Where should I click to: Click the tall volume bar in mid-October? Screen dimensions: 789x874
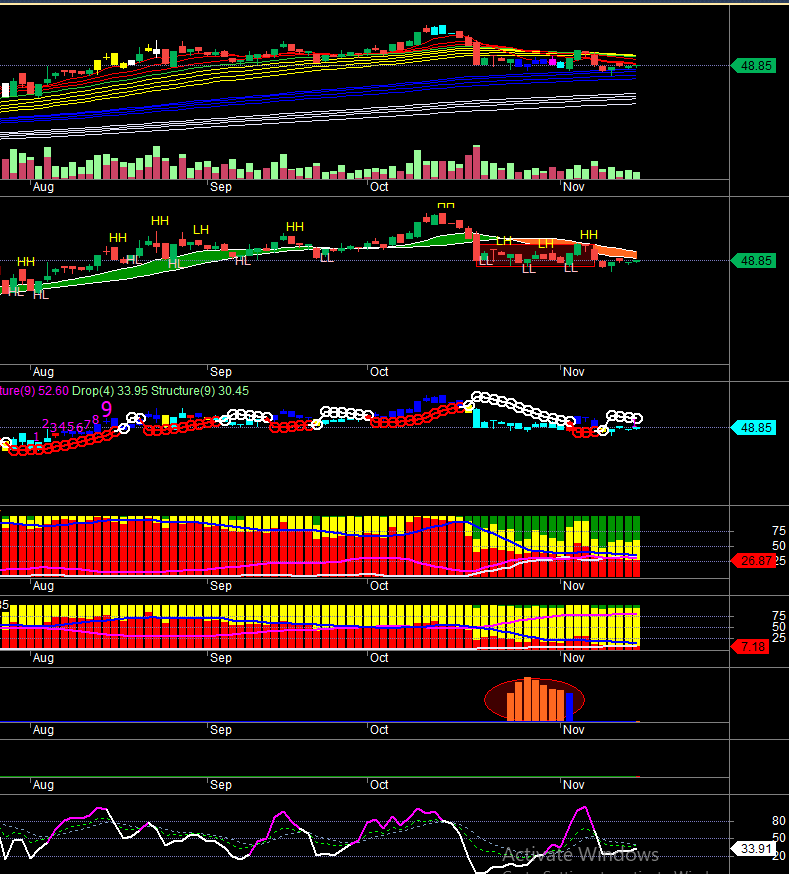pyautogui.click(x=476, y=162)
